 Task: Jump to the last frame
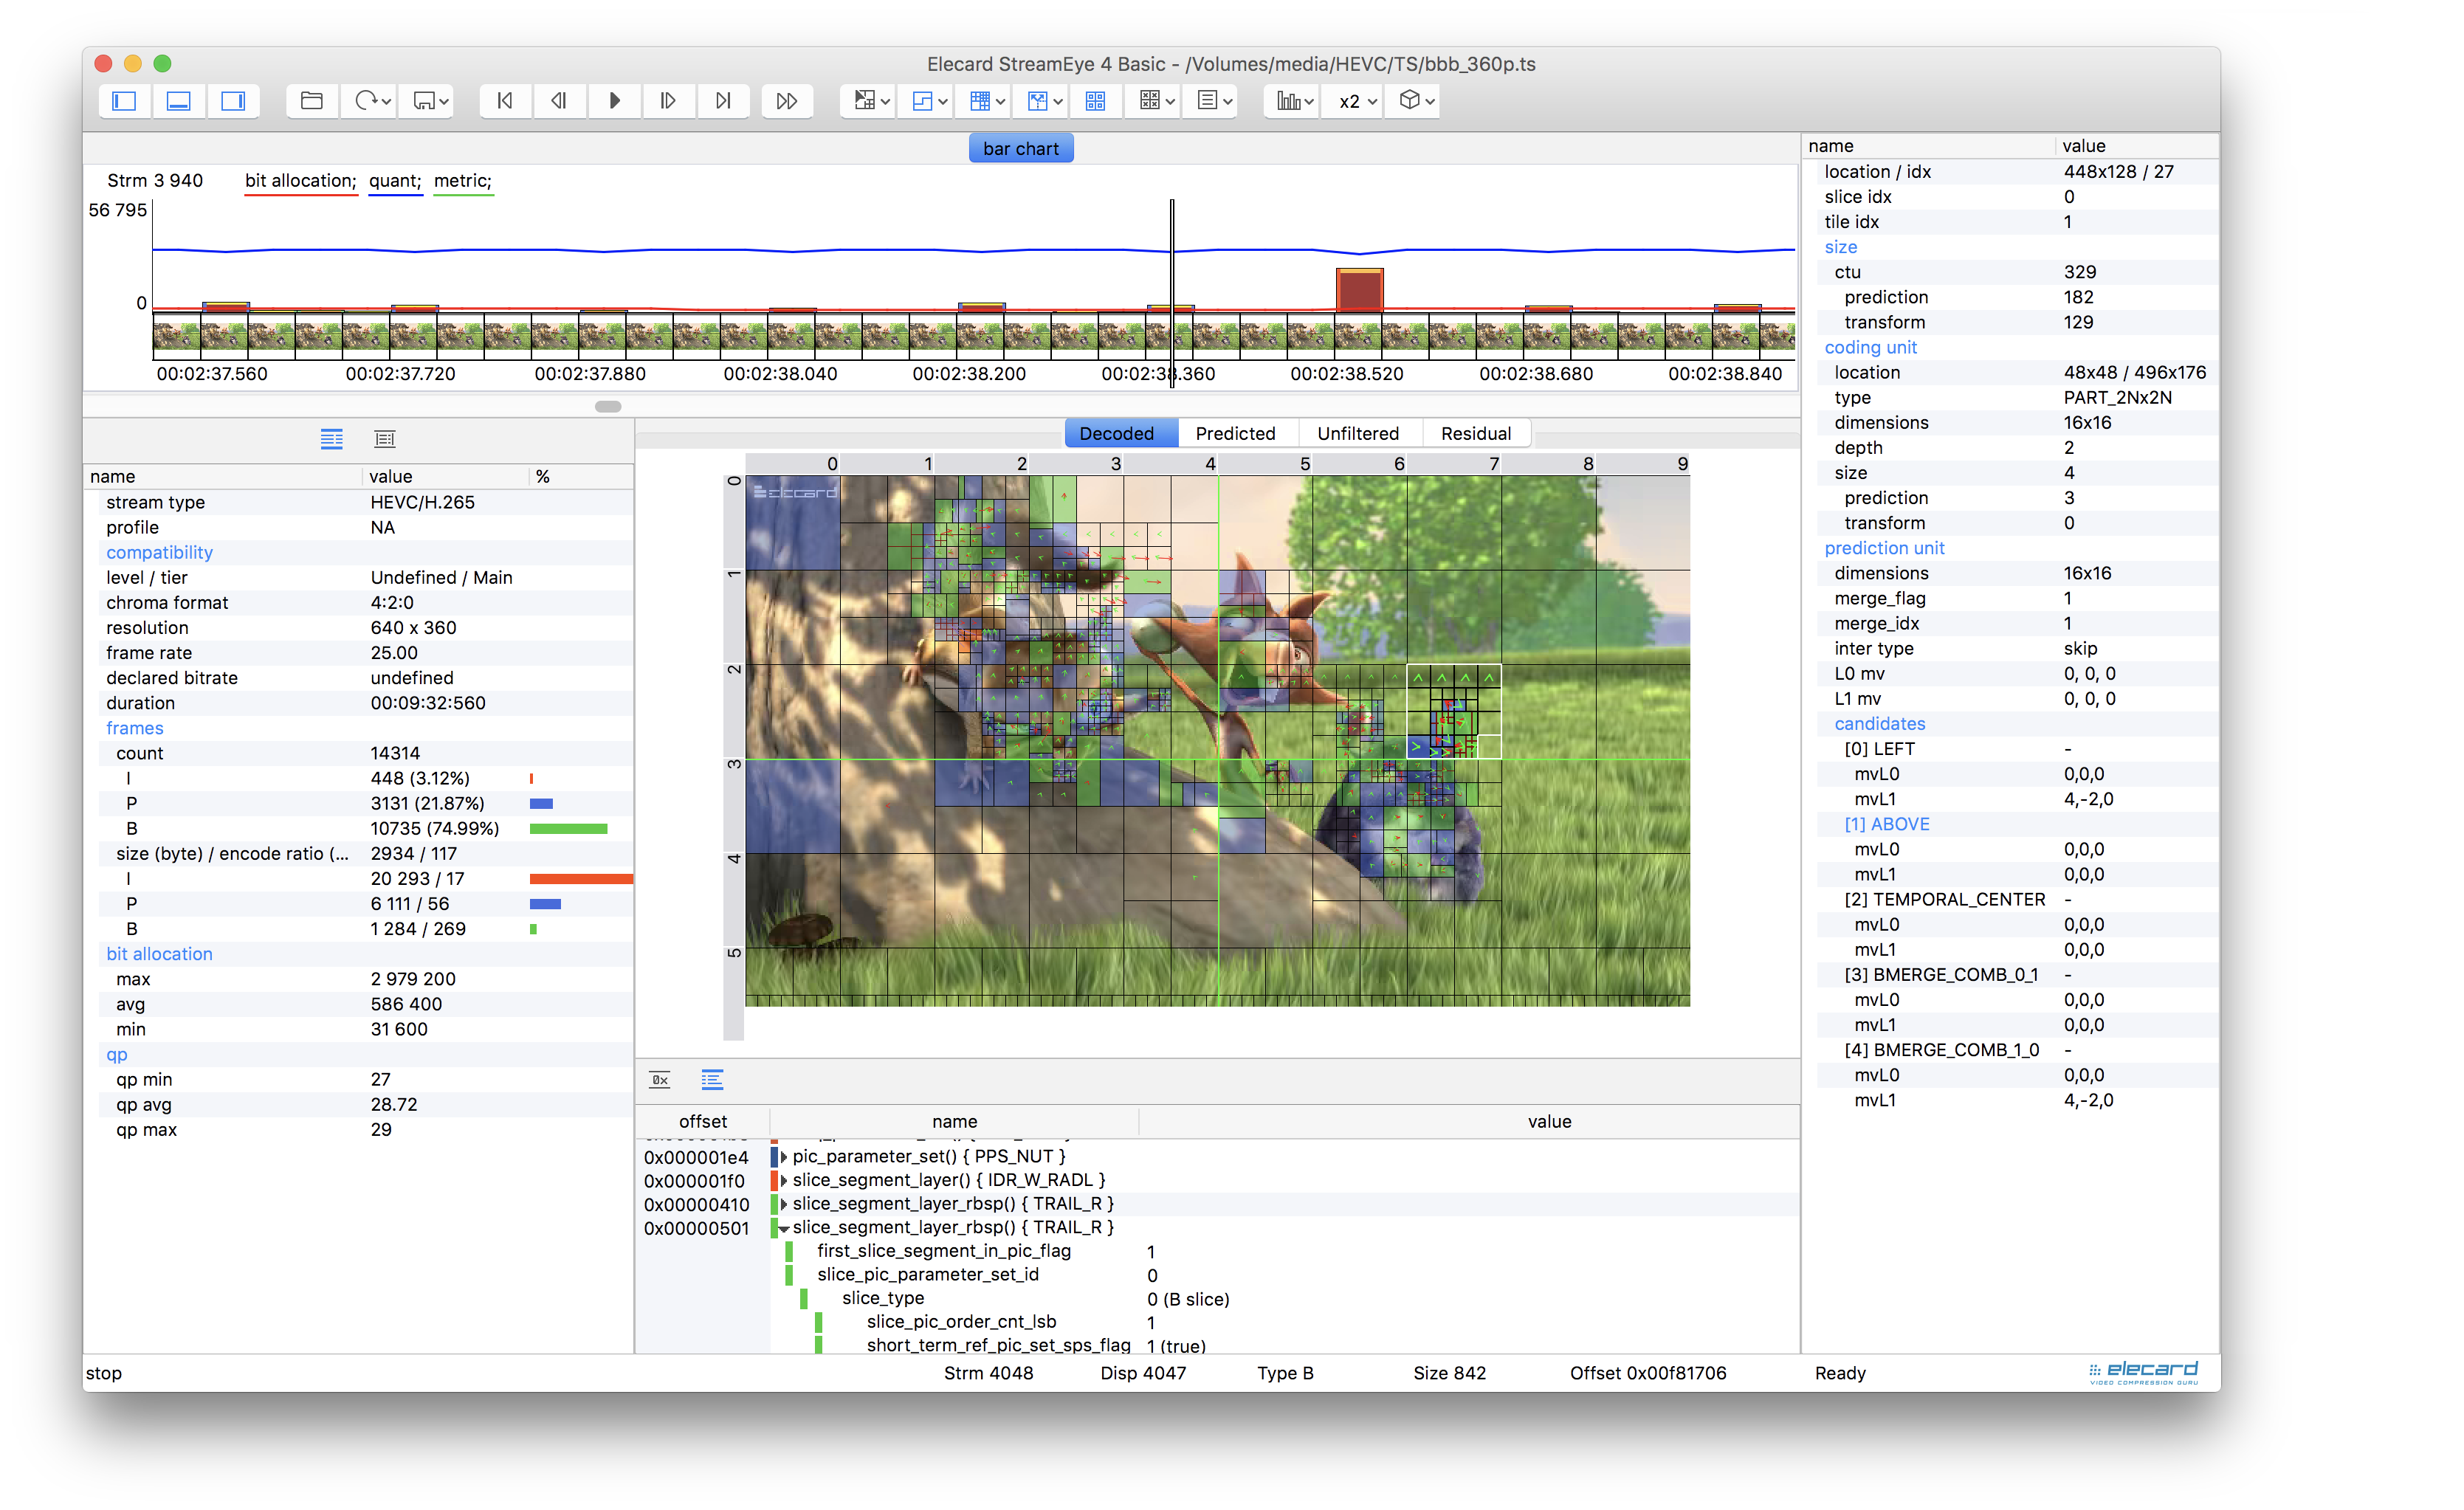click(723, 100)
